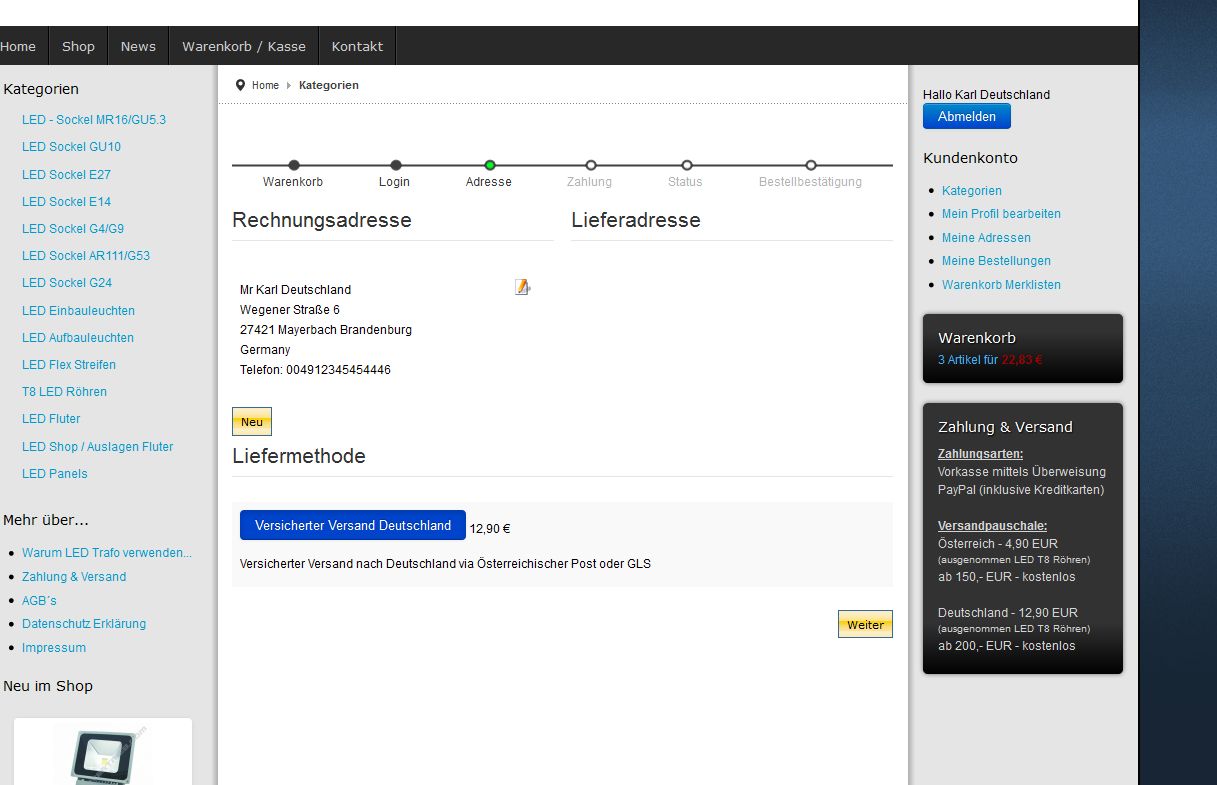The height and width of the screenshot is (785, 1217).
Task: Select the green Adresse step dot
Action: (x=490, y=165)
